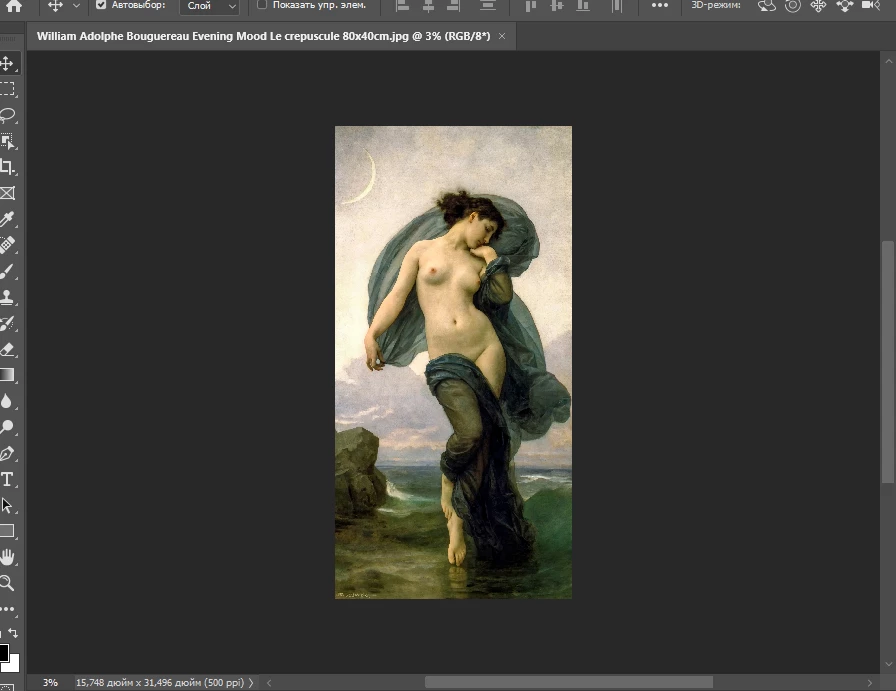Align horizontal centers of layers
896x691 pixels.
(428, 6)
